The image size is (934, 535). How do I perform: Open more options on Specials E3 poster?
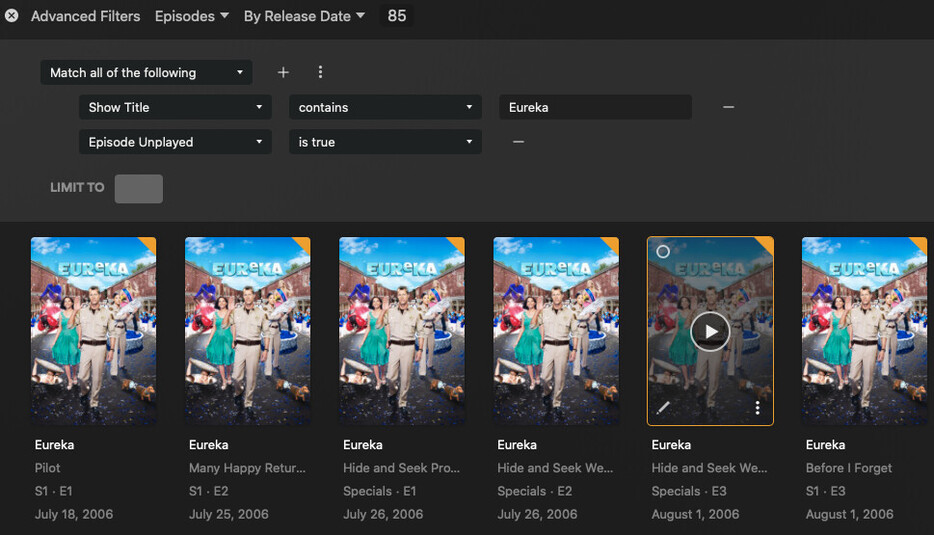(x=757, y=408)
